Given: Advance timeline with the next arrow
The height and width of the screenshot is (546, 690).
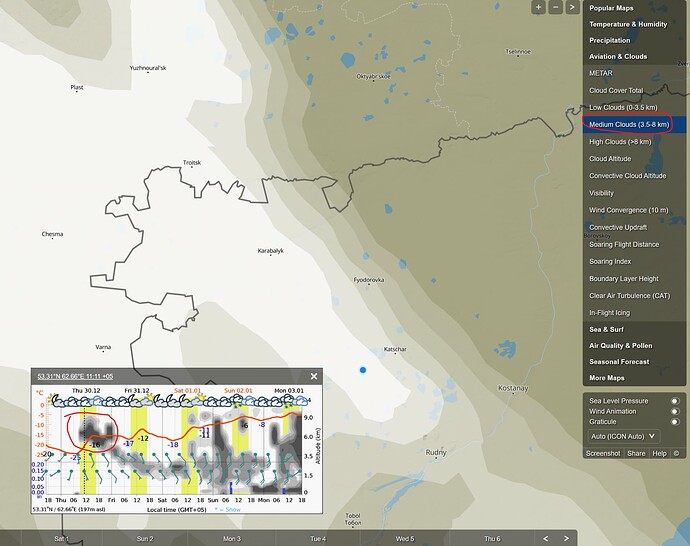Looking at the screenshot, I should click(566, 538).
